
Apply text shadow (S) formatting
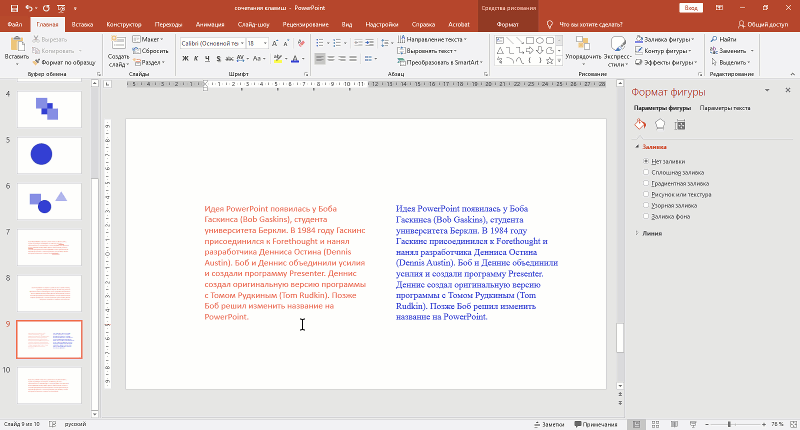(218, 59)
